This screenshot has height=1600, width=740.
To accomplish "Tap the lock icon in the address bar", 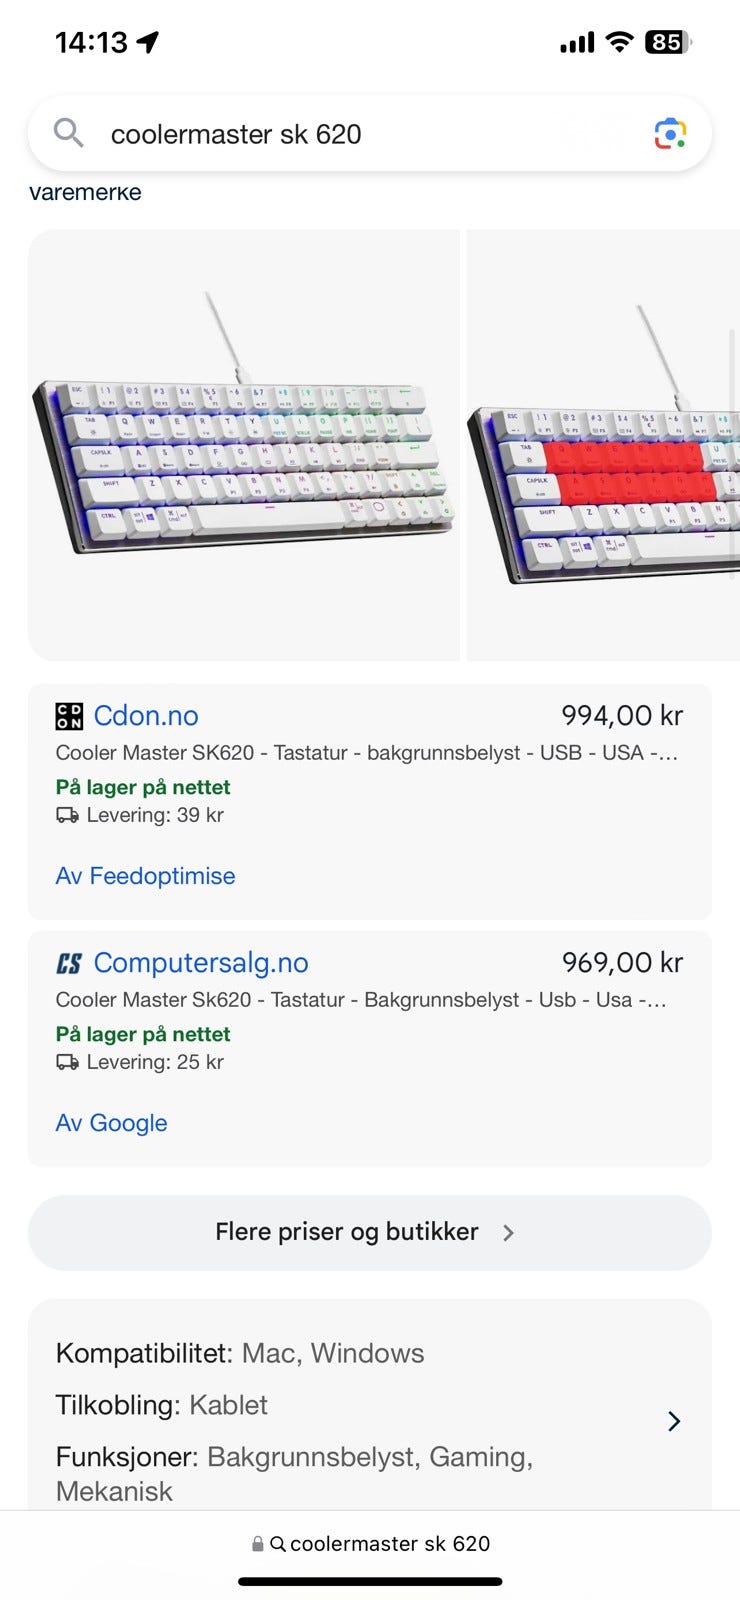I will pos(258,1544).
